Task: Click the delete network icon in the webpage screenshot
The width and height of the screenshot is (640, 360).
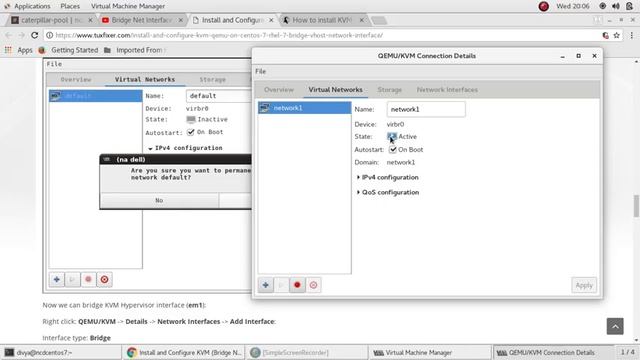Action: pyautogui.click(x=104, y=280)
